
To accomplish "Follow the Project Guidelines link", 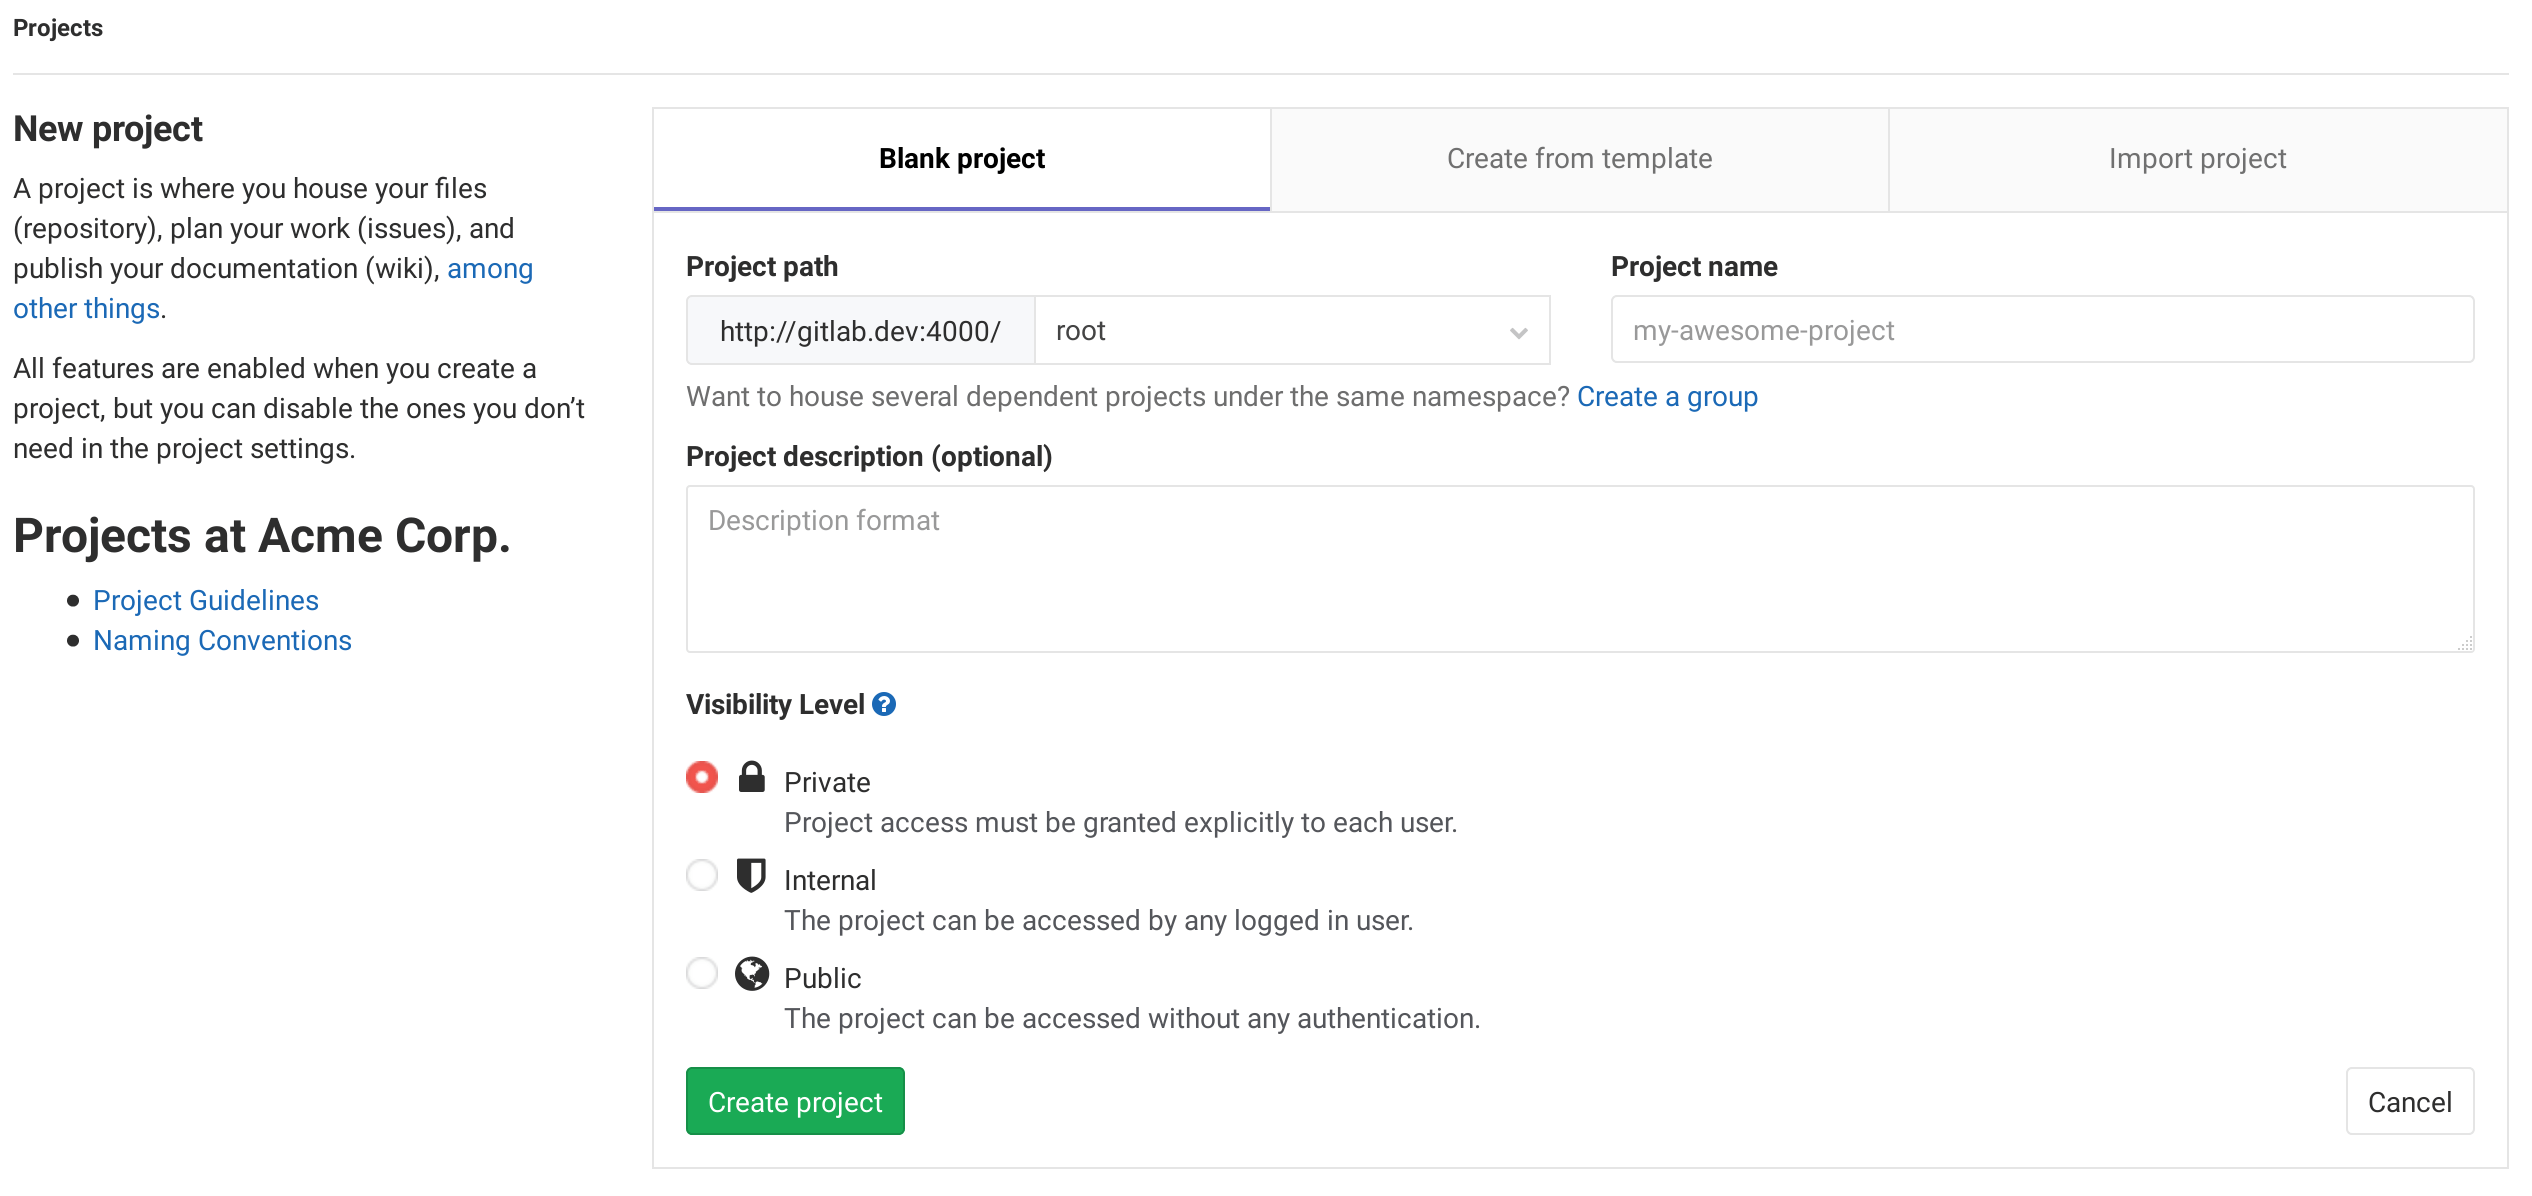I will coord(205,600).
